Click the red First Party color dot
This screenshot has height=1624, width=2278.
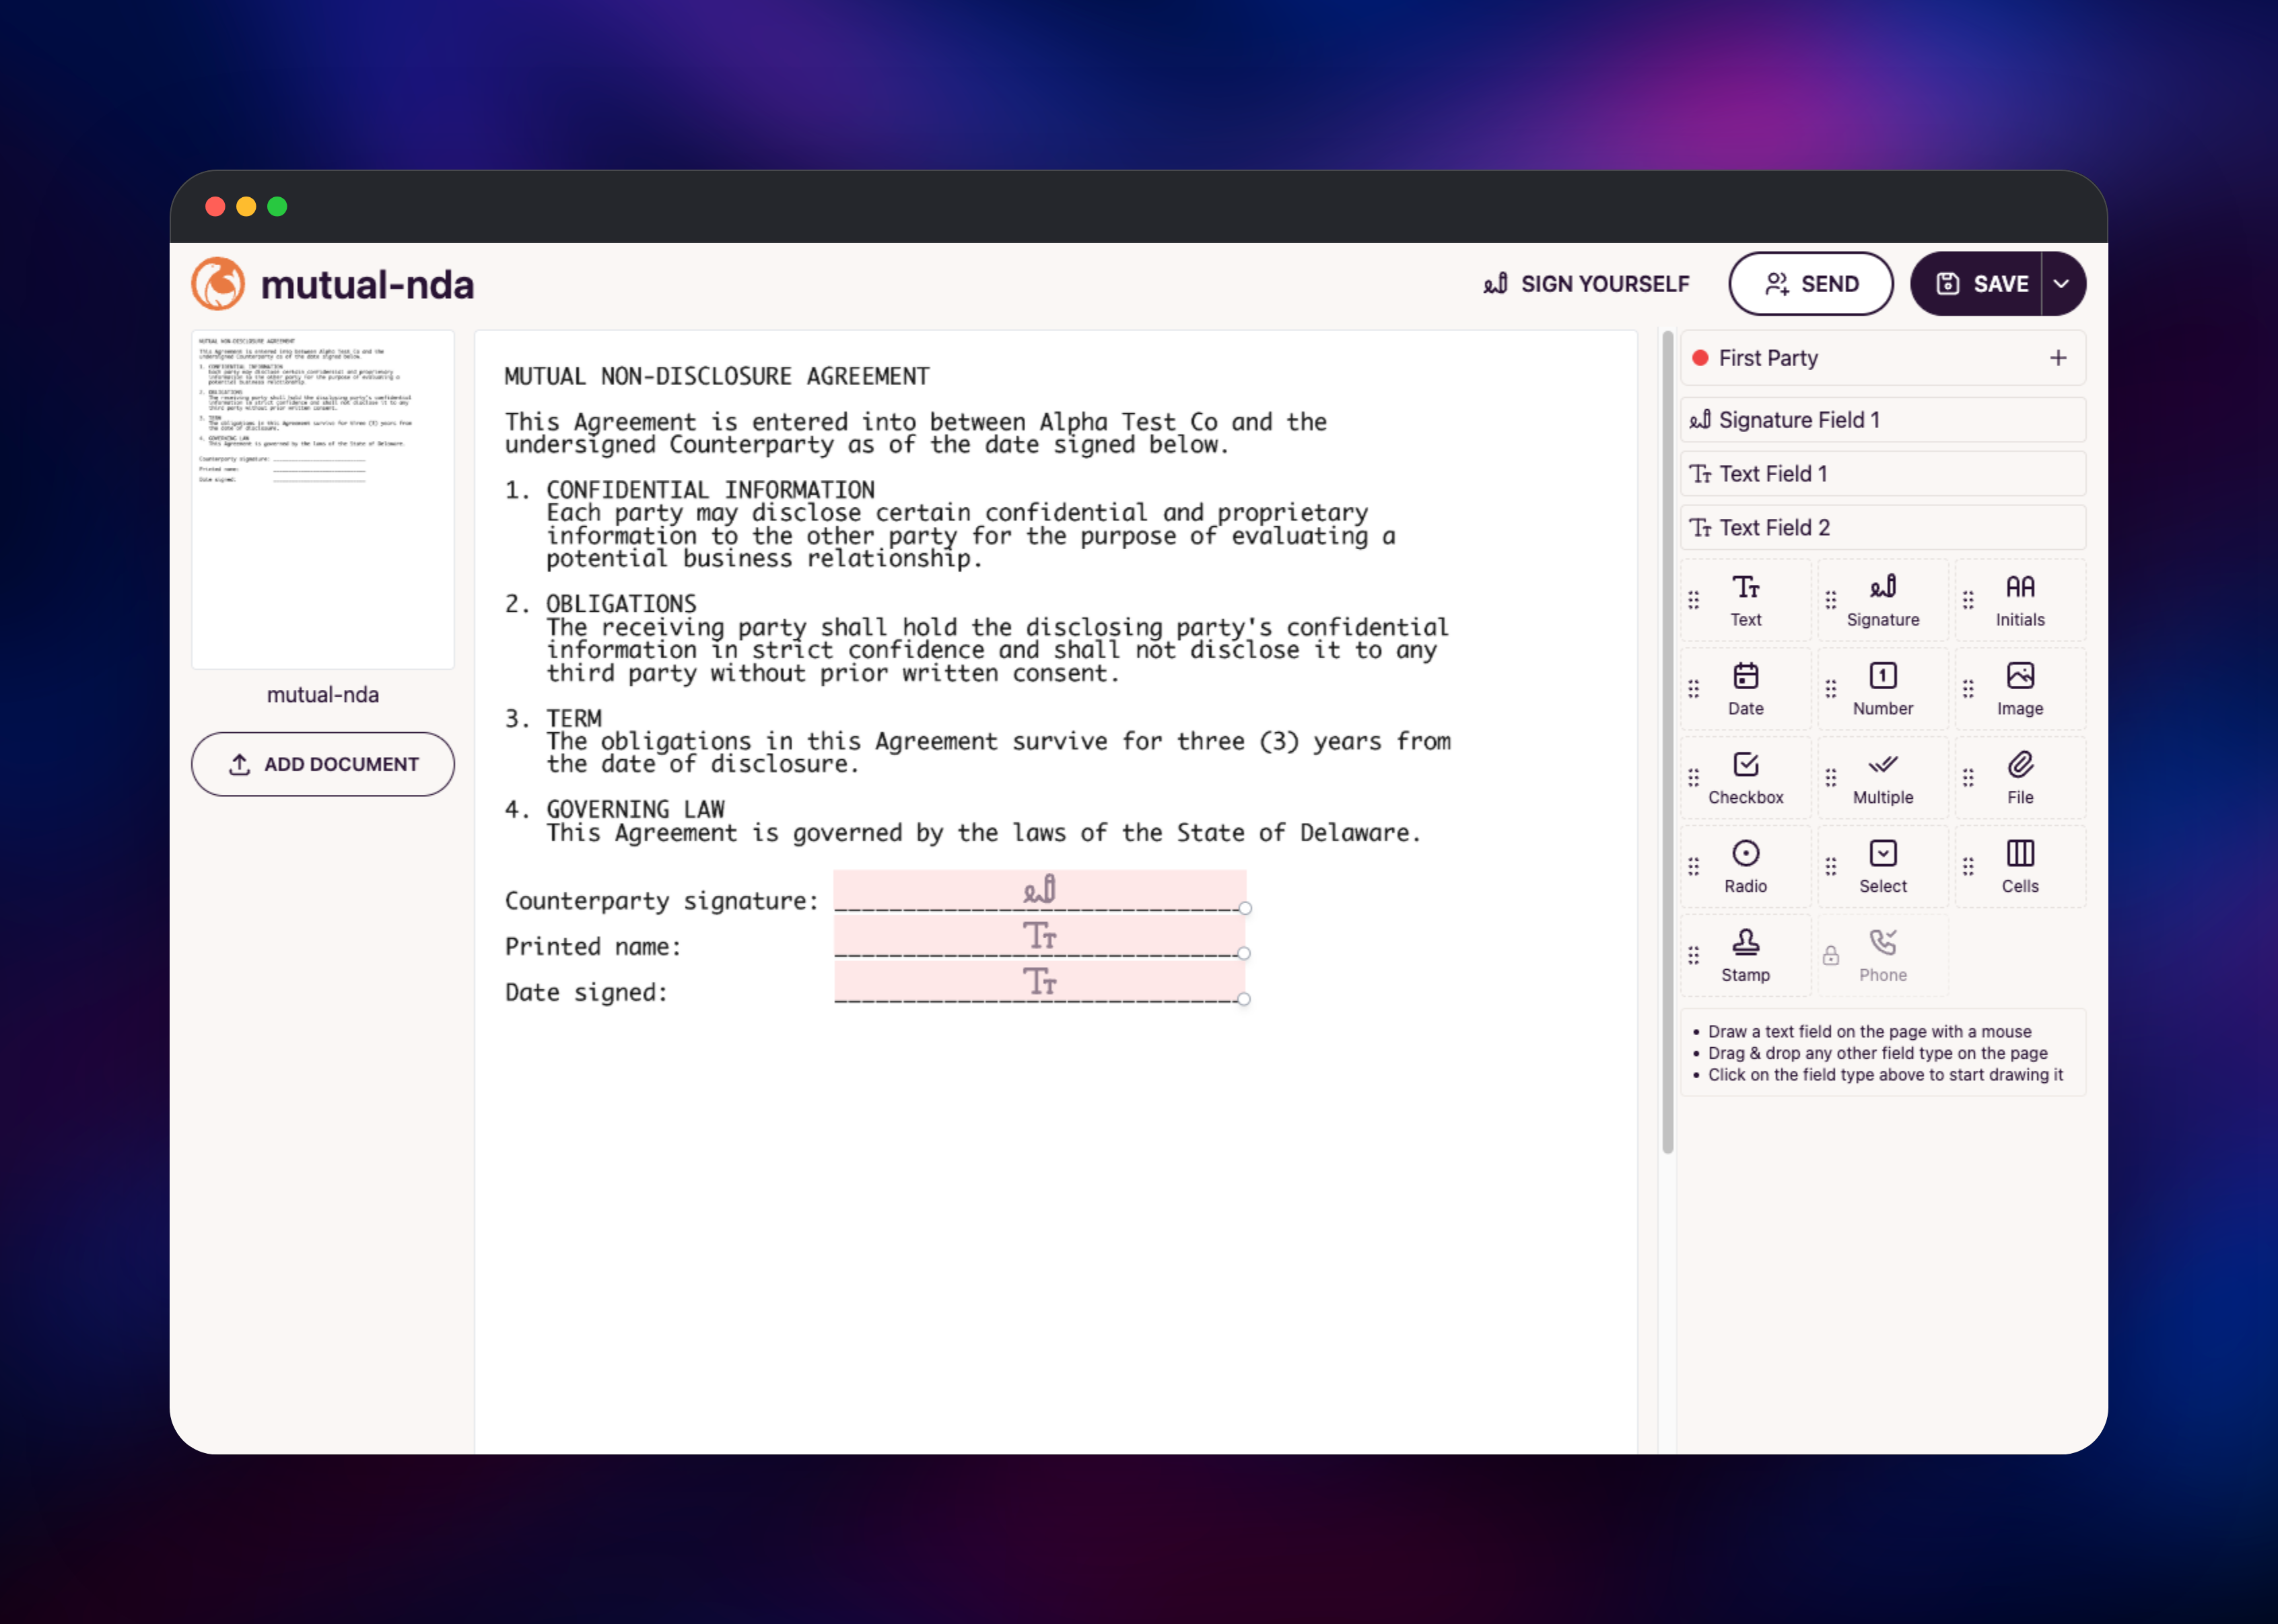[x=1700, y=358]
